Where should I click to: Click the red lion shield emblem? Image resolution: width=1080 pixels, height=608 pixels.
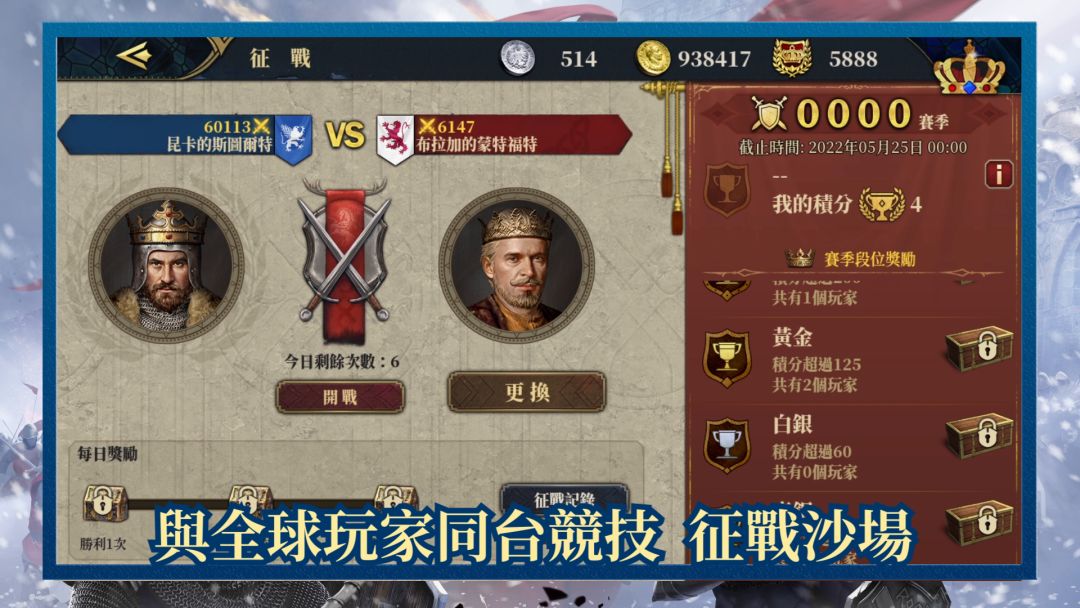tap(395, 140)
